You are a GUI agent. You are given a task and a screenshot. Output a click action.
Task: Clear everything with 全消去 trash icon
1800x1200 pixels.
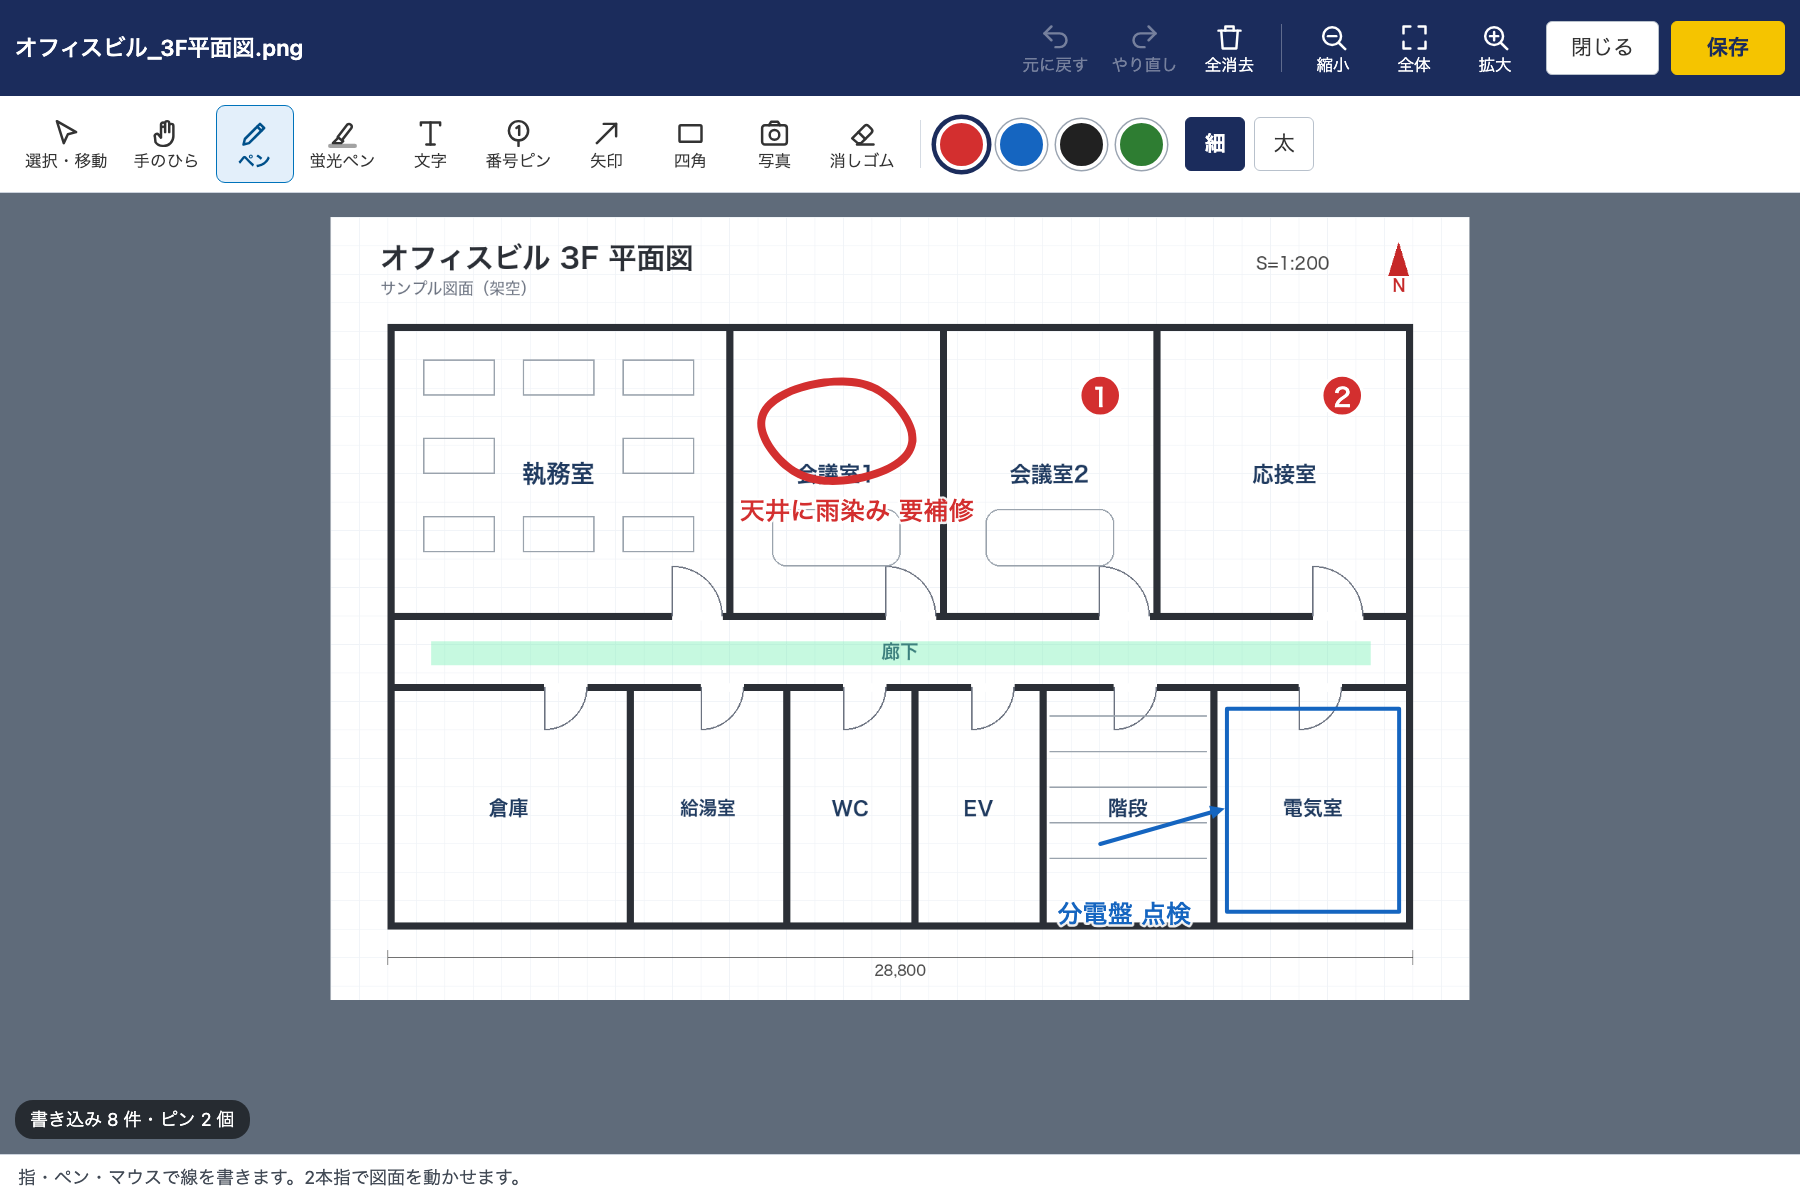(1229, 48)
